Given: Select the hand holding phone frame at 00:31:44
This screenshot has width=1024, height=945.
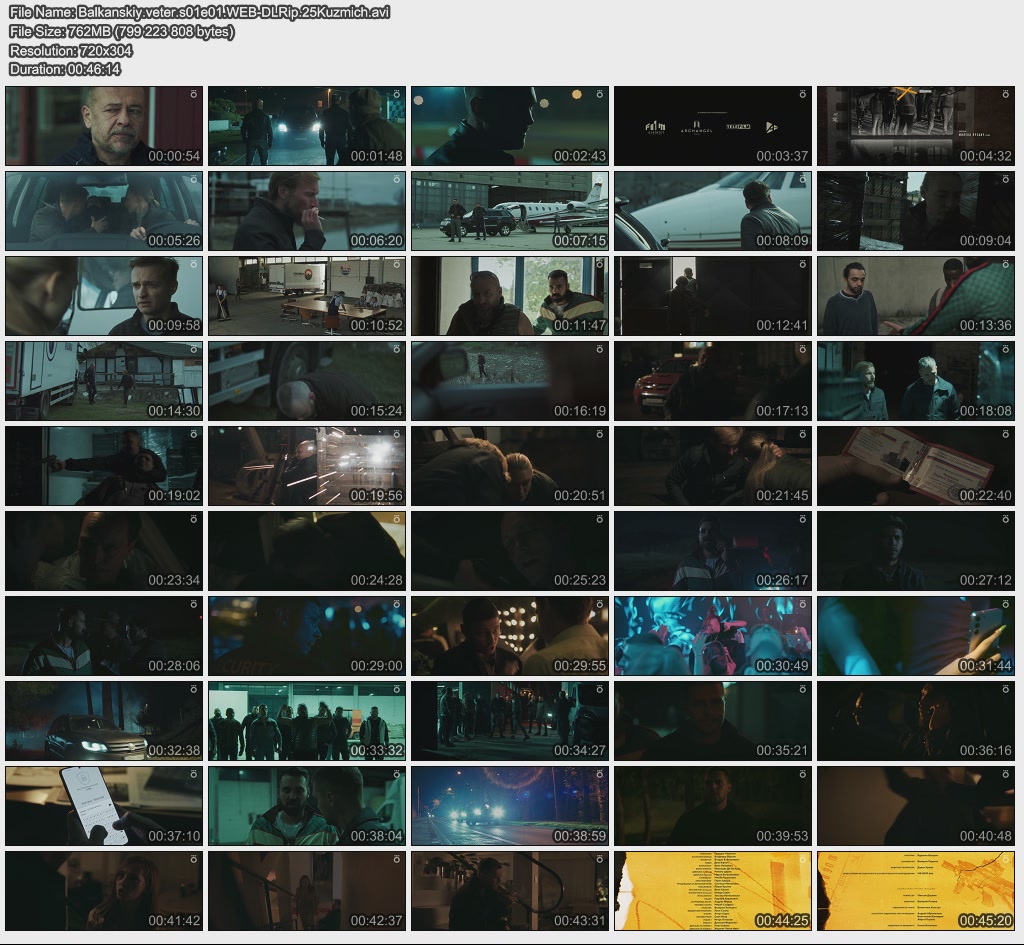Looking at the screenshot, I should coord(916,636).
